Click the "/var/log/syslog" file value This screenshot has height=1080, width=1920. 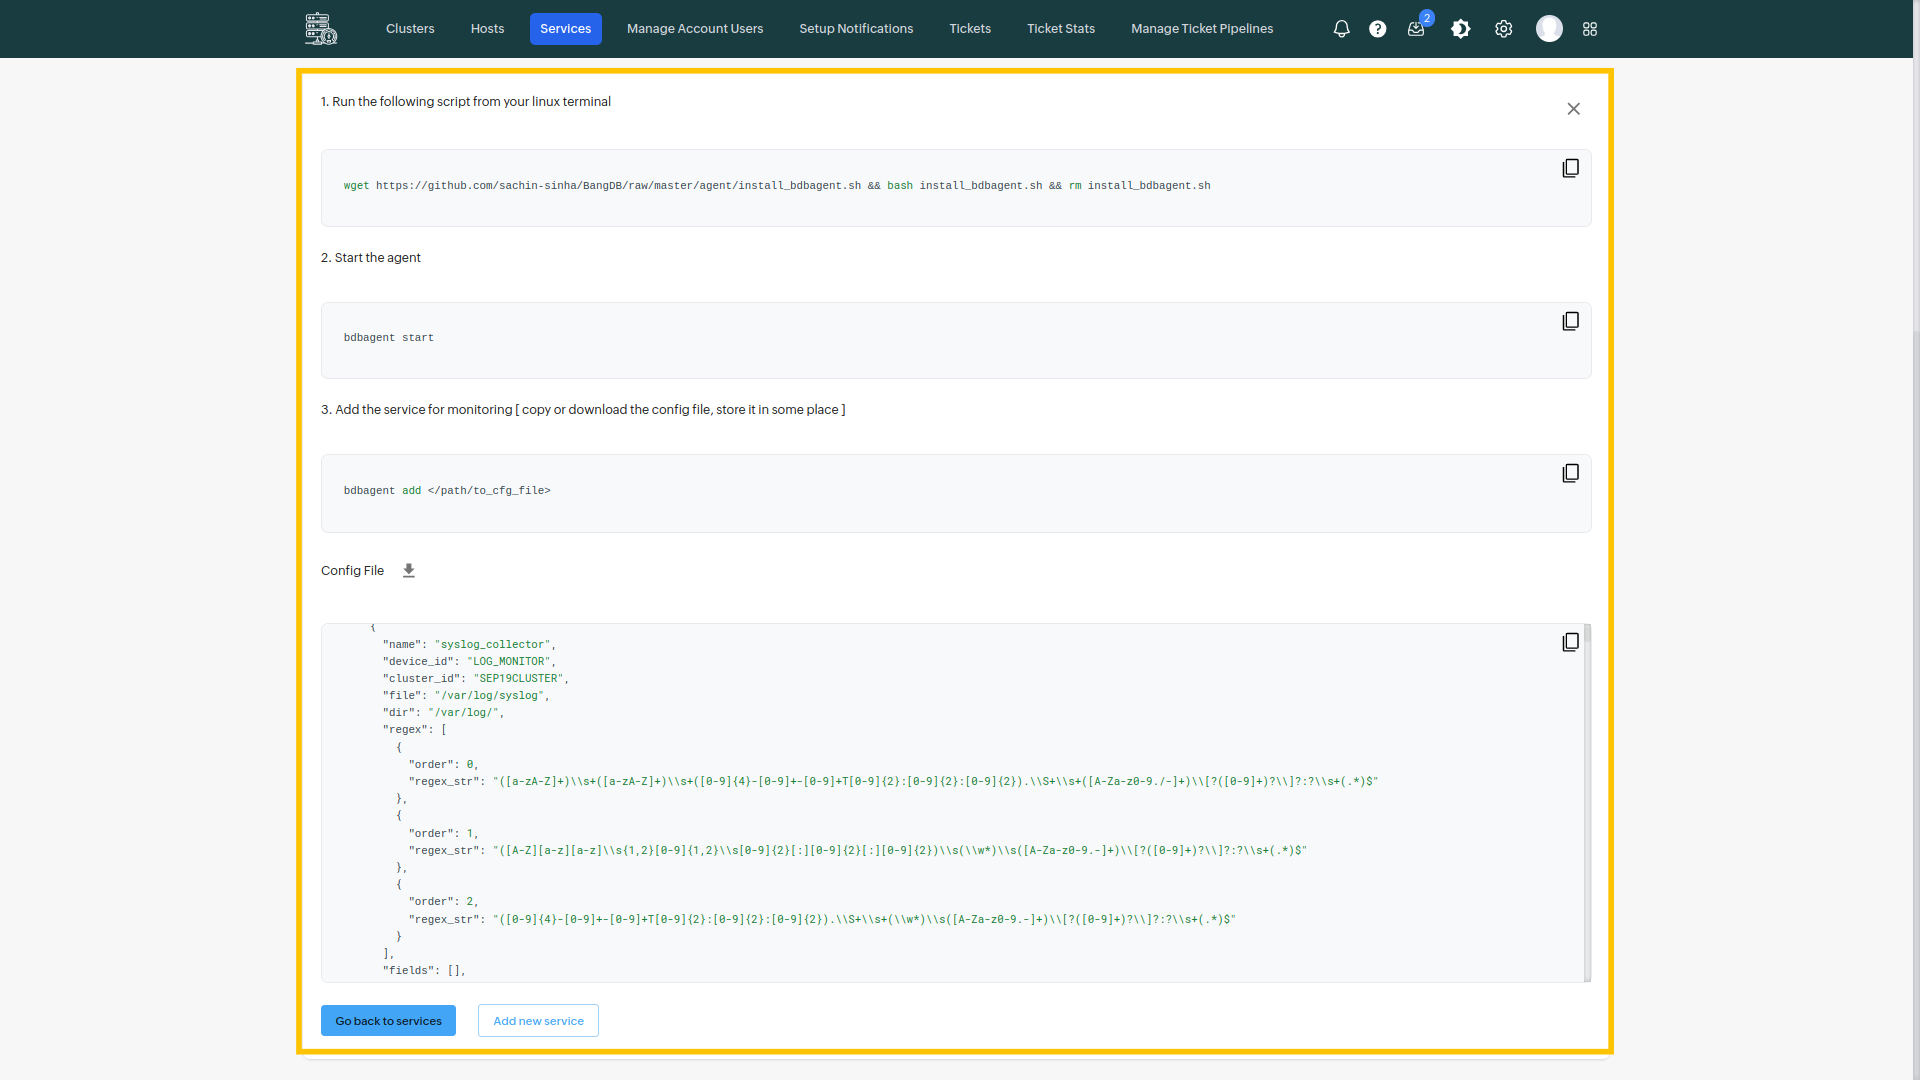tap(489, 696)
